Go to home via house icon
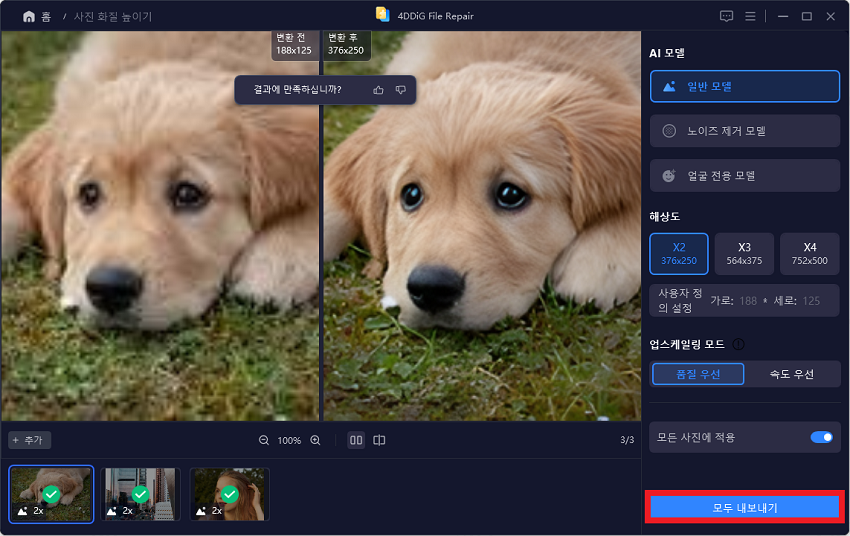850x536 pixels. point(29,17)
